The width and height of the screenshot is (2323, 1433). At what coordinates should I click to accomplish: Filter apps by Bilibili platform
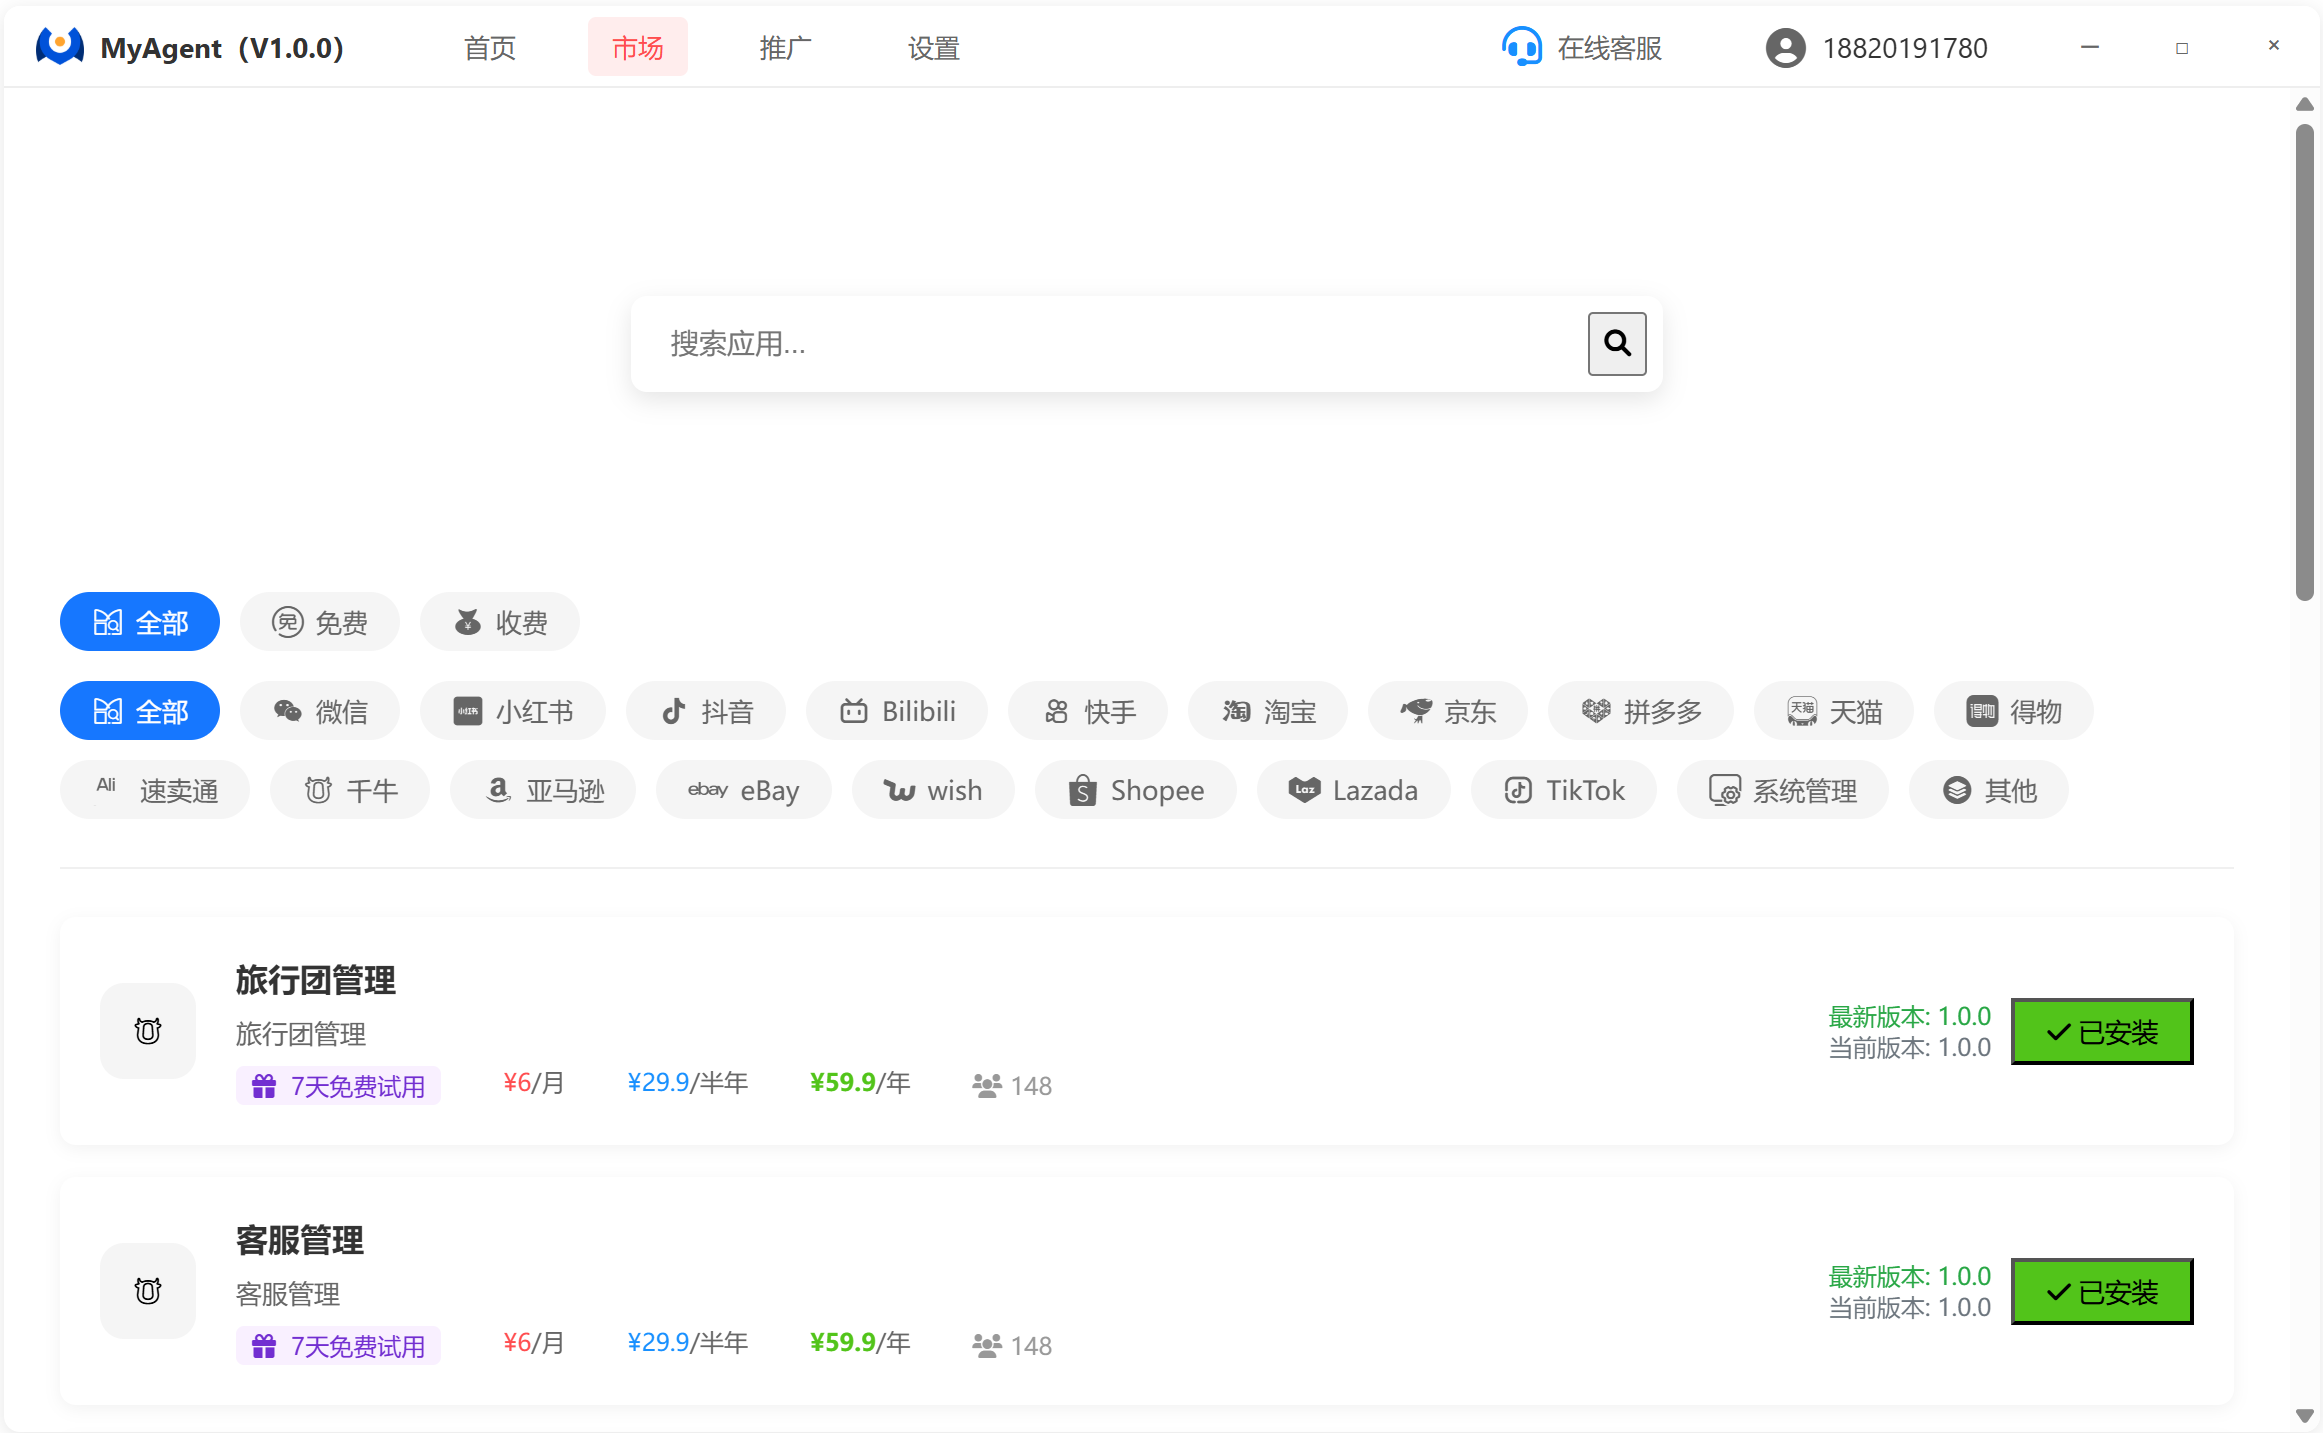tap(897, 711)
